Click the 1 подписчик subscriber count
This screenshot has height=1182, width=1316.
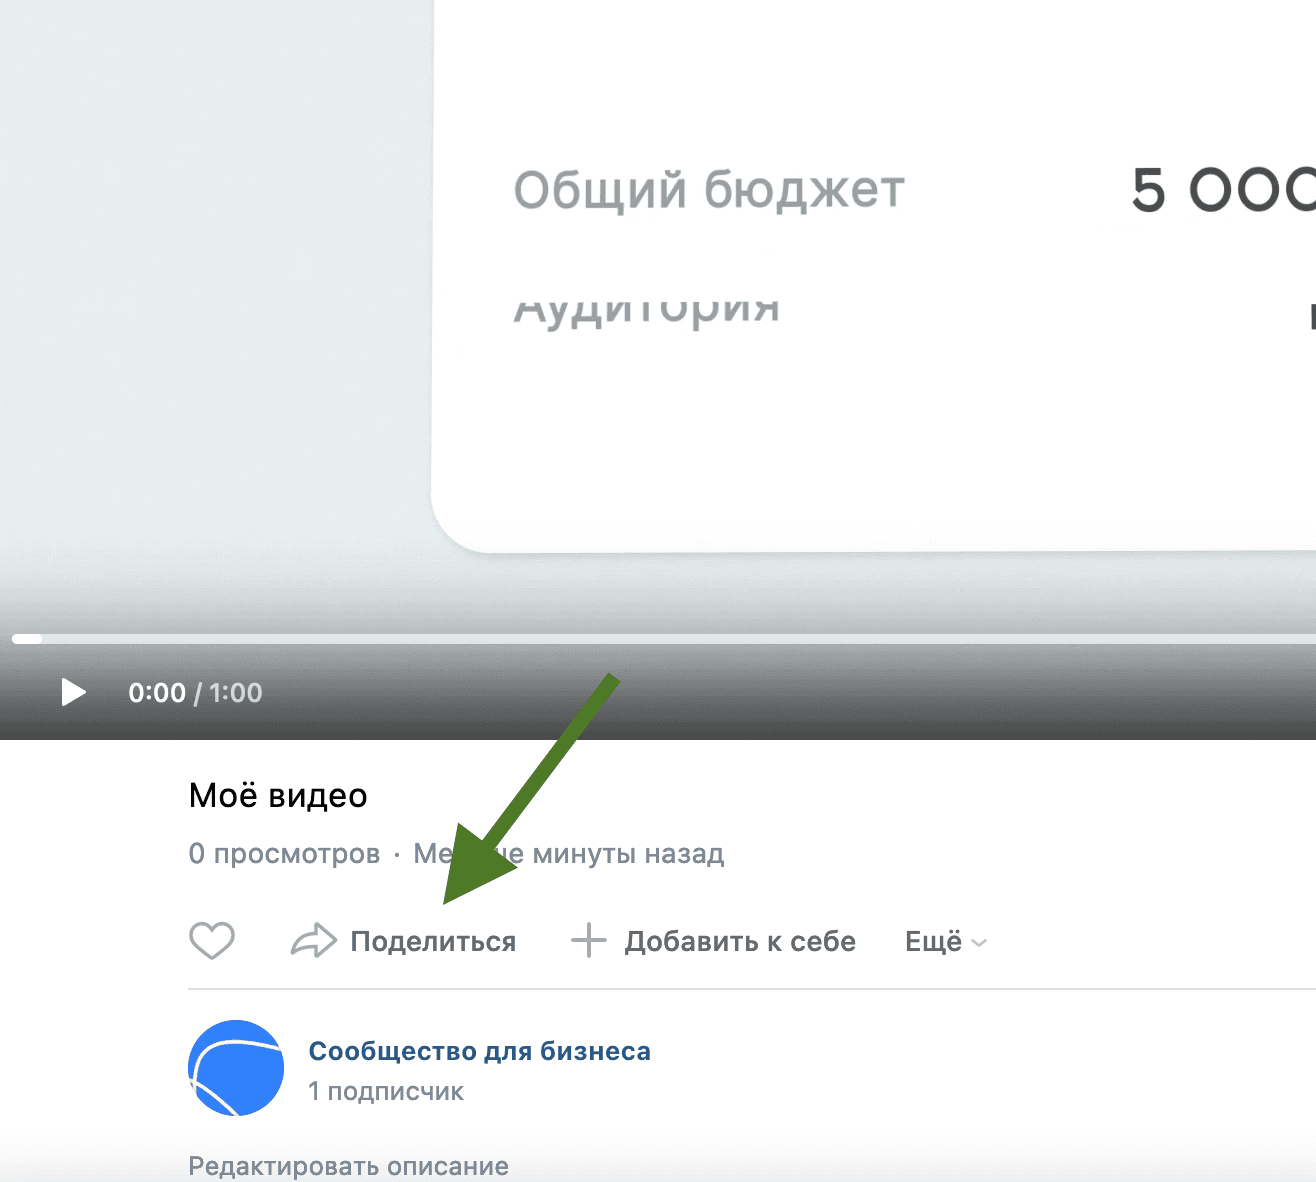(386, 1091)
